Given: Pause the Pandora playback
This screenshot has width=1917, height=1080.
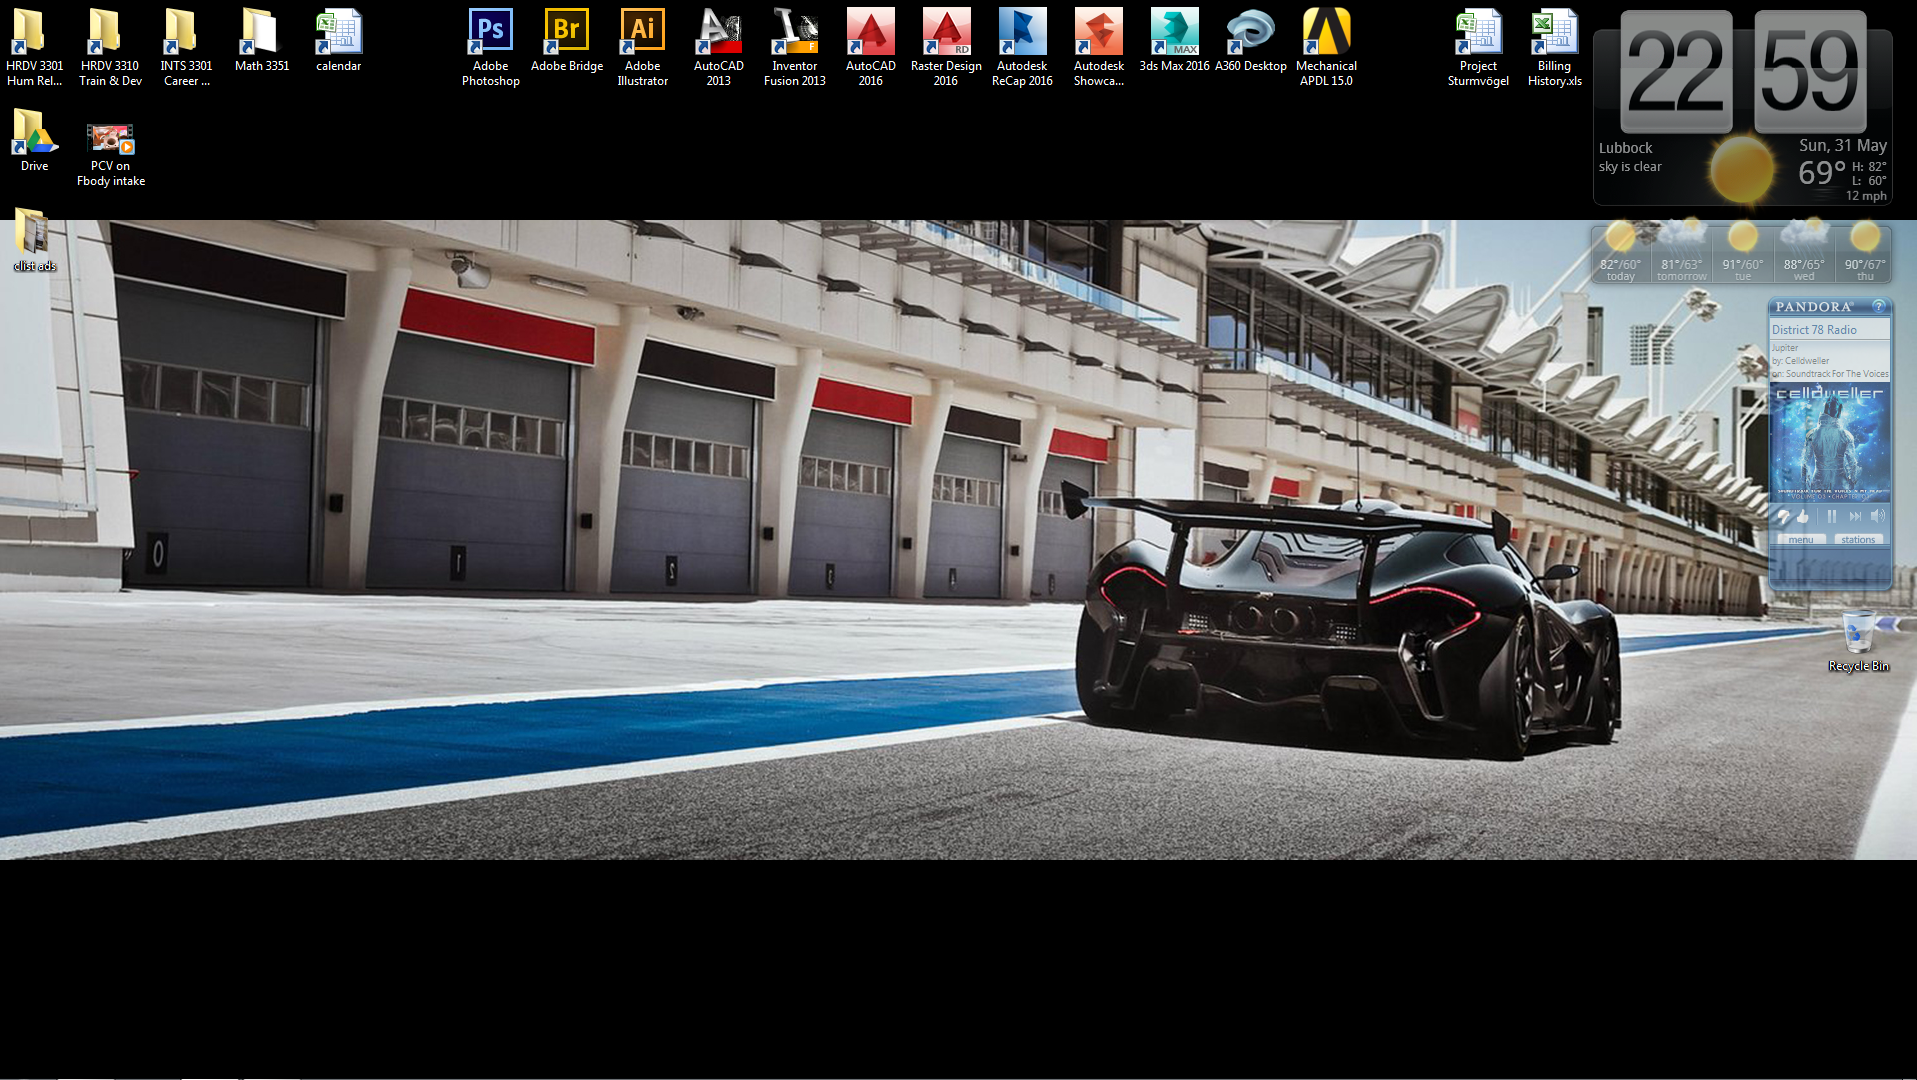Looking at the screenshot, I should tap(1832, 516).
